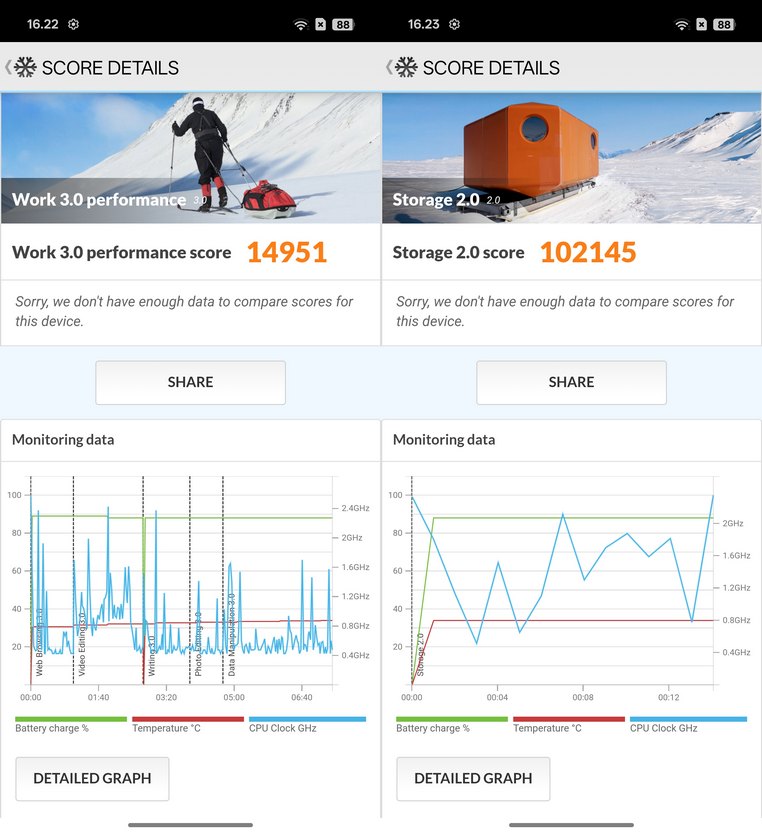Tap the Storage 2.0 banner image
This screenshot has height=835, width=762.
point(571,158)
